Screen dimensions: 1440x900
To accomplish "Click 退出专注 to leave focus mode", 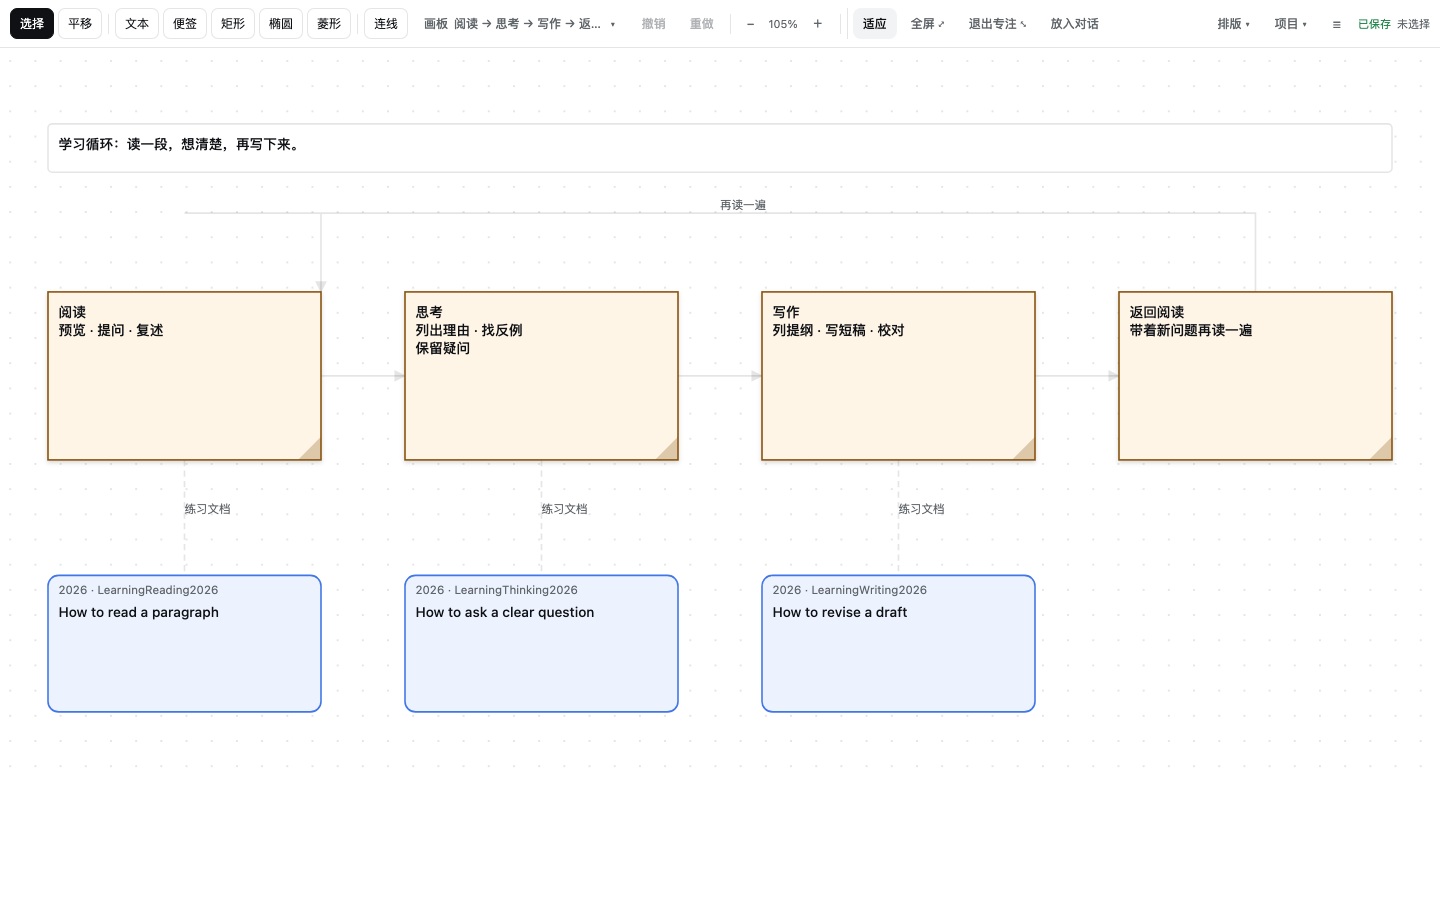I will point(997,24).
